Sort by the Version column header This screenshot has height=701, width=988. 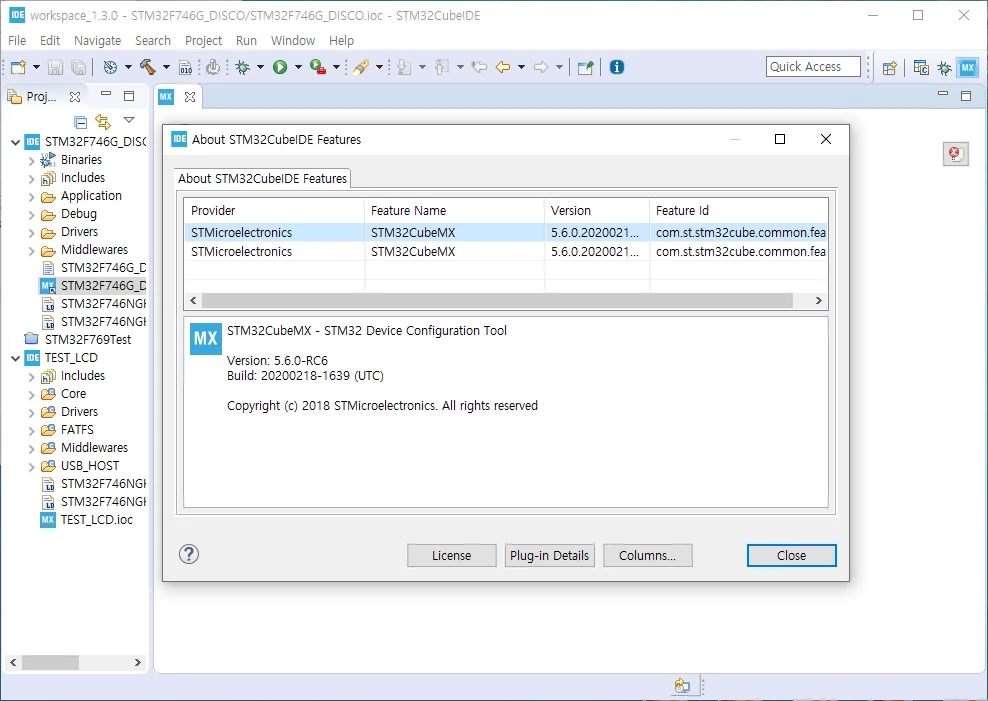coord(597,210)
